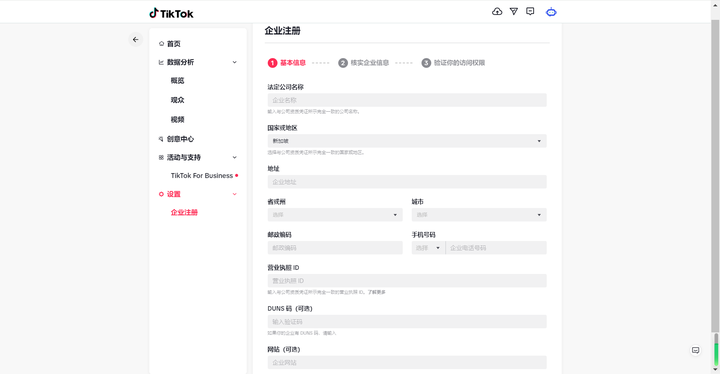This screenshot has height=374, width=720.
Task: Click the 网站 (可选) label
Action: click(x=284, y=350)
